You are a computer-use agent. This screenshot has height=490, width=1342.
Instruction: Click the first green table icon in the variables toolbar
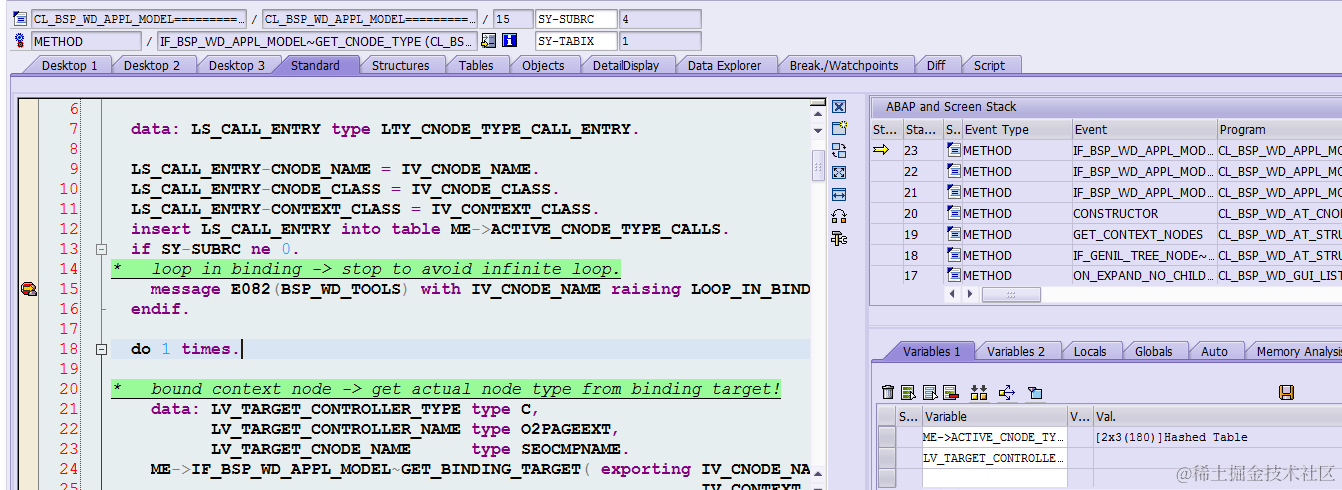click(x=908, y=392)
